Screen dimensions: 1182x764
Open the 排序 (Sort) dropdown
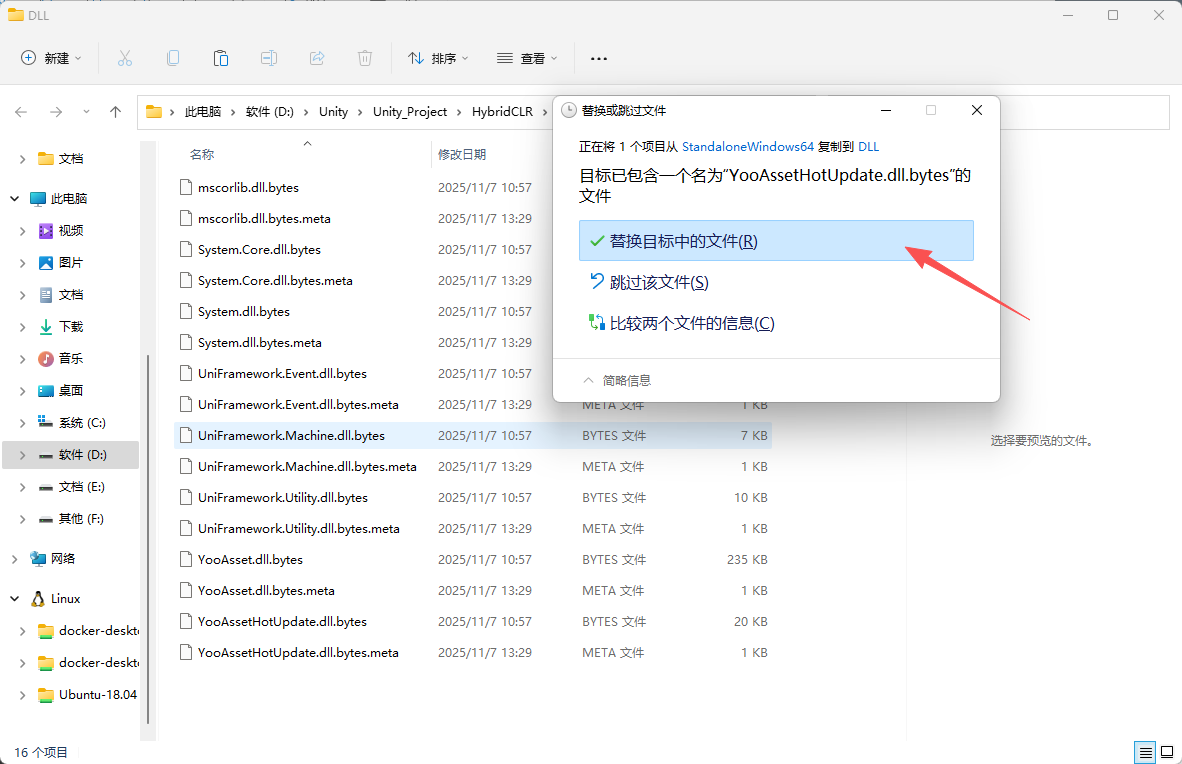(438, 58)
